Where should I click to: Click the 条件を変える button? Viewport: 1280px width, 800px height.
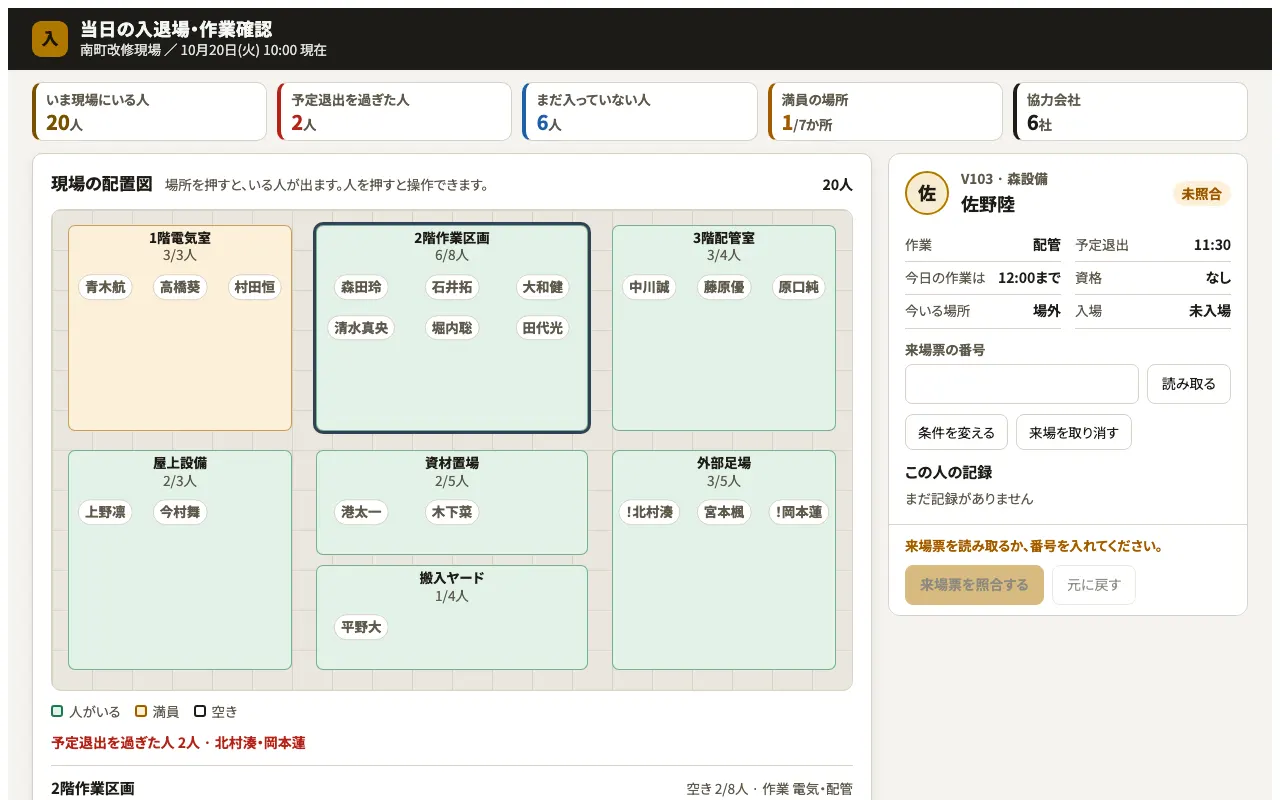[x=956, y=432]
